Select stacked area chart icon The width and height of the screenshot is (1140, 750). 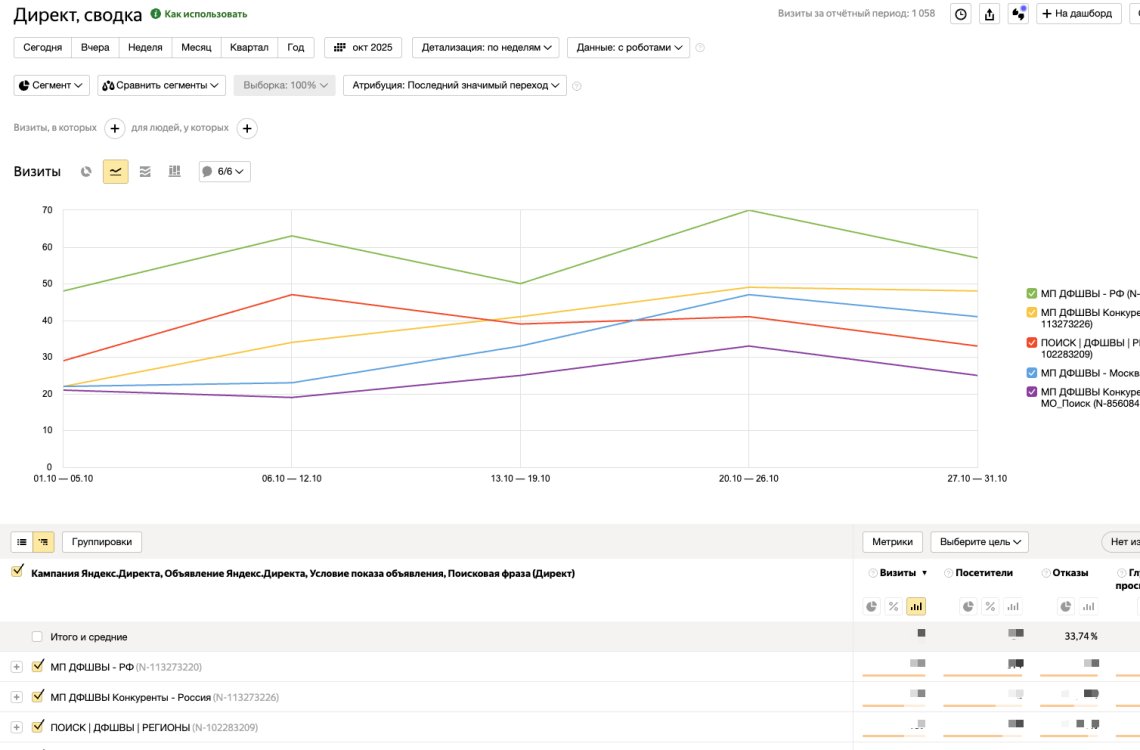click(x=145, y=172)
